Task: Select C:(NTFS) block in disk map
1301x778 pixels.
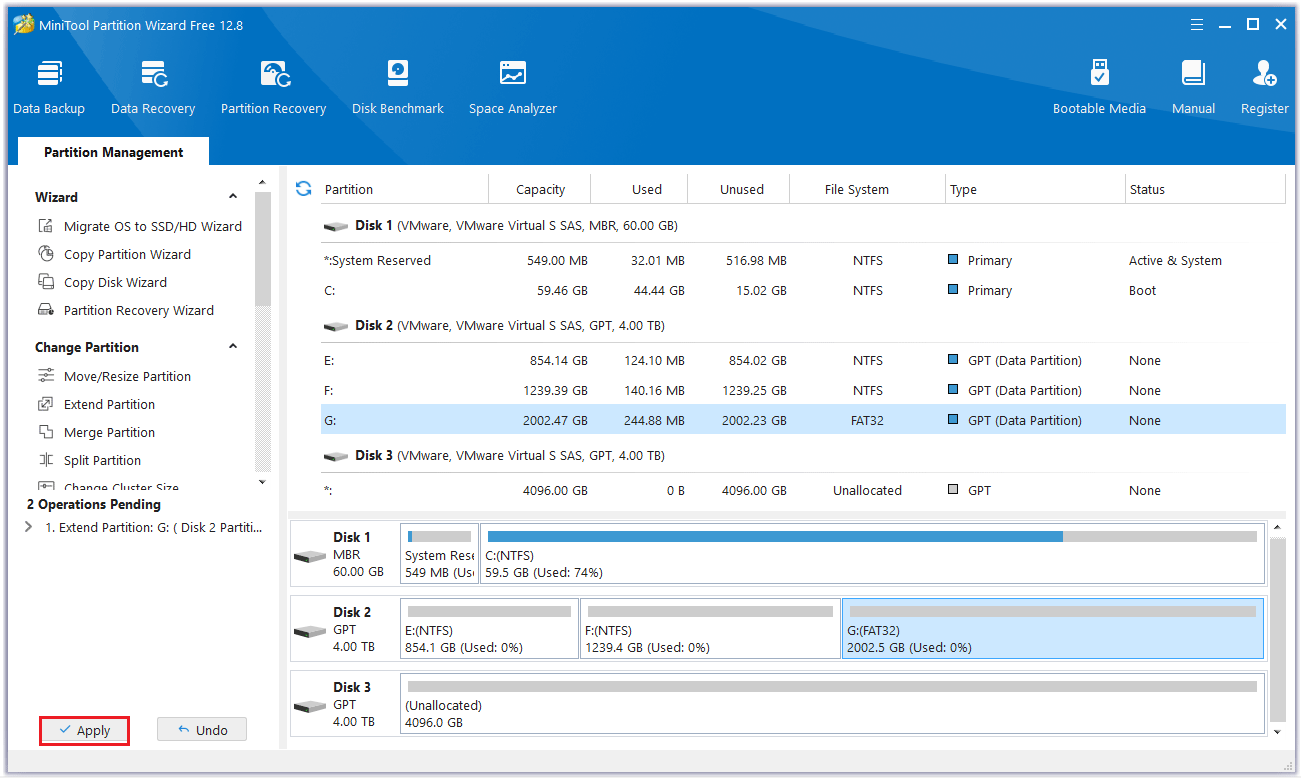Action: 872,553
